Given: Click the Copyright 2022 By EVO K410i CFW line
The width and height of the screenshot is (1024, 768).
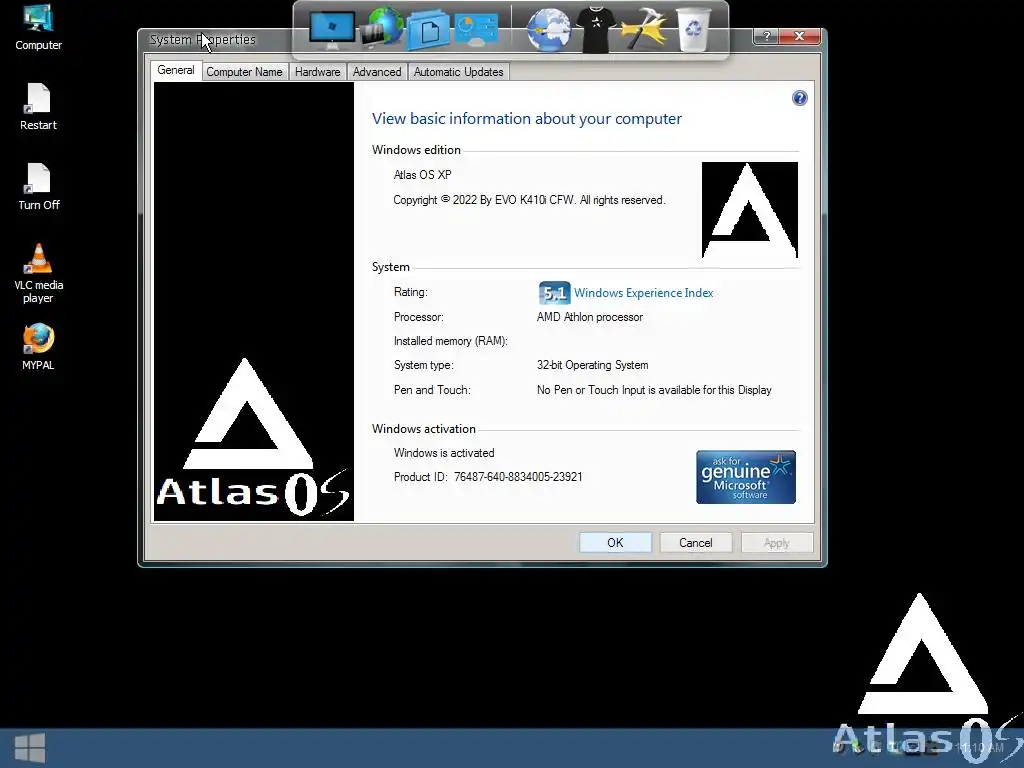Looking at the screenshot, I should tap(529, 200).
